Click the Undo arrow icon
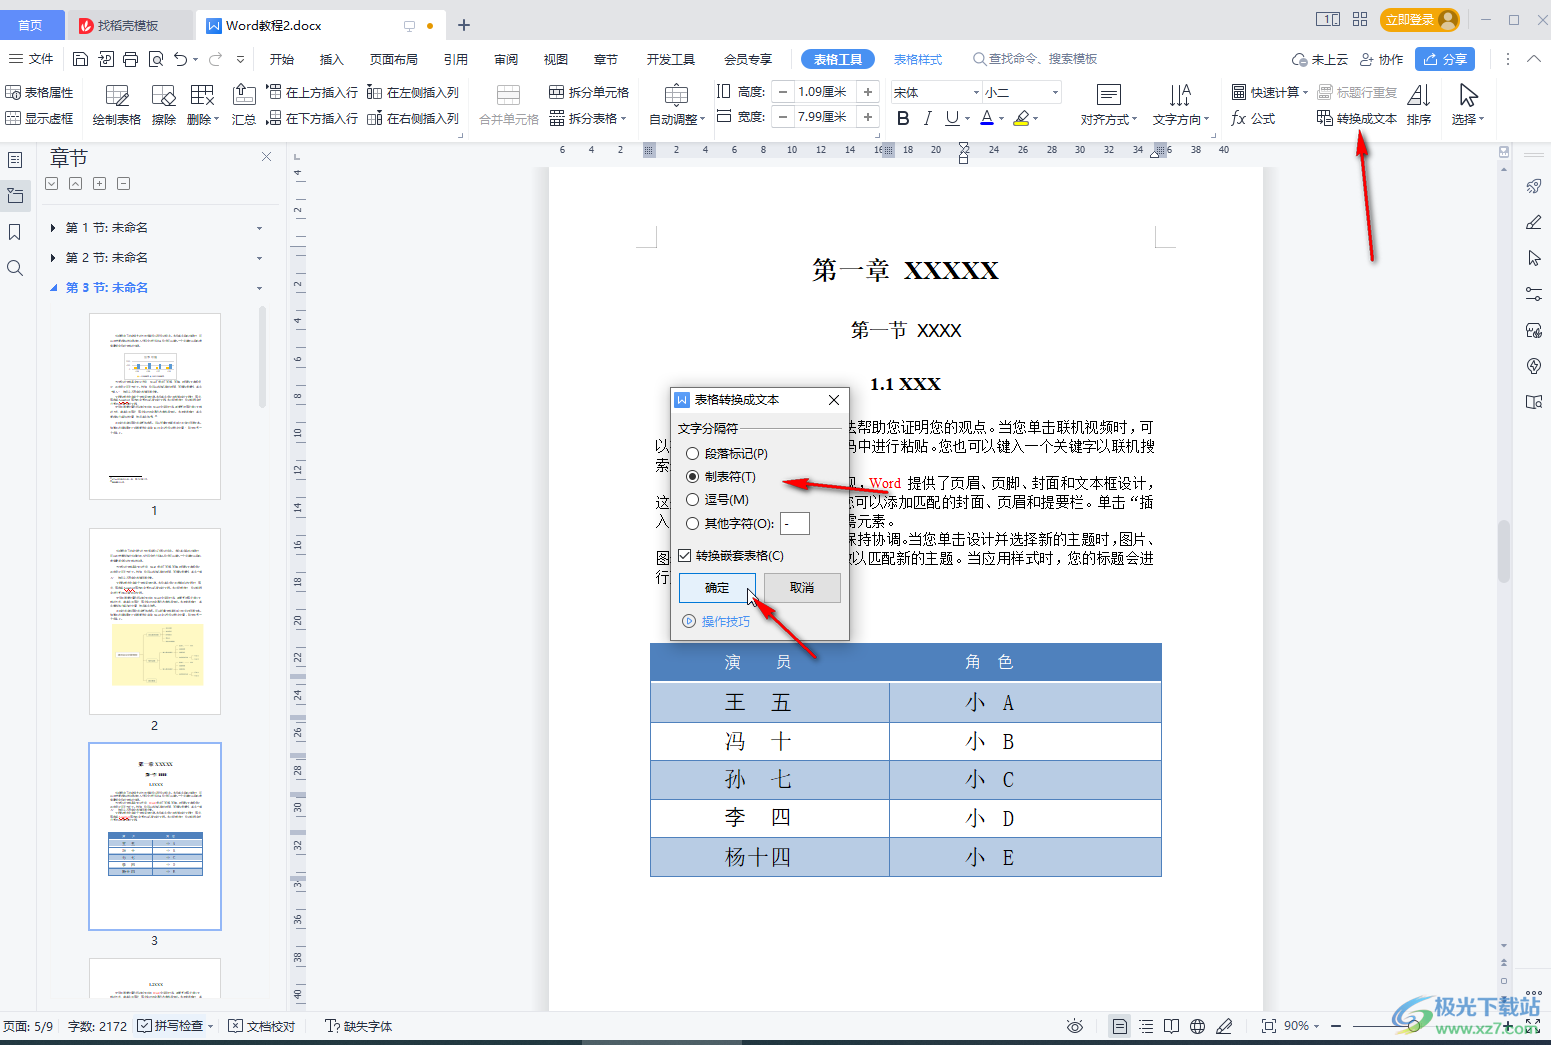Viewport: 1551px width, 1045px height. tap(180, 59)
